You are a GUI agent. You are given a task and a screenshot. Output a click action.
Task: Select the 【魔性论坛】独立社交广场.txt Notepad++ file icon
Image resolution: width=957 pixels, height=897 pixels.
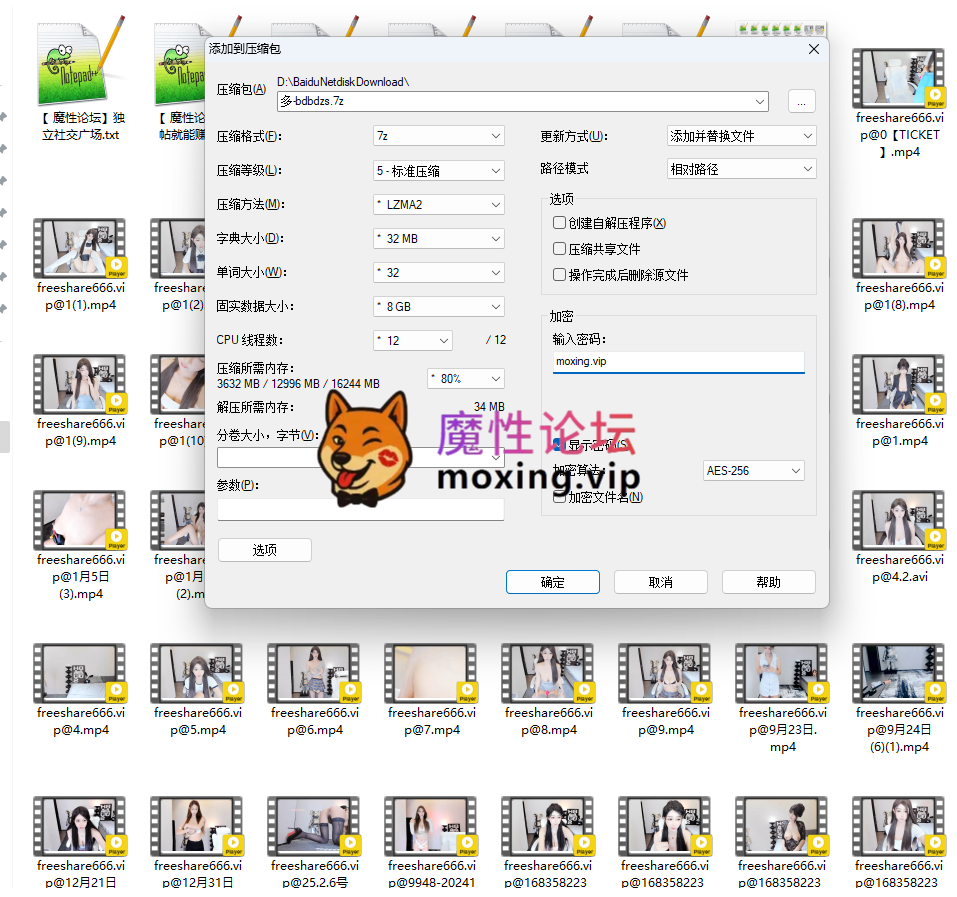tap(81, 63)
